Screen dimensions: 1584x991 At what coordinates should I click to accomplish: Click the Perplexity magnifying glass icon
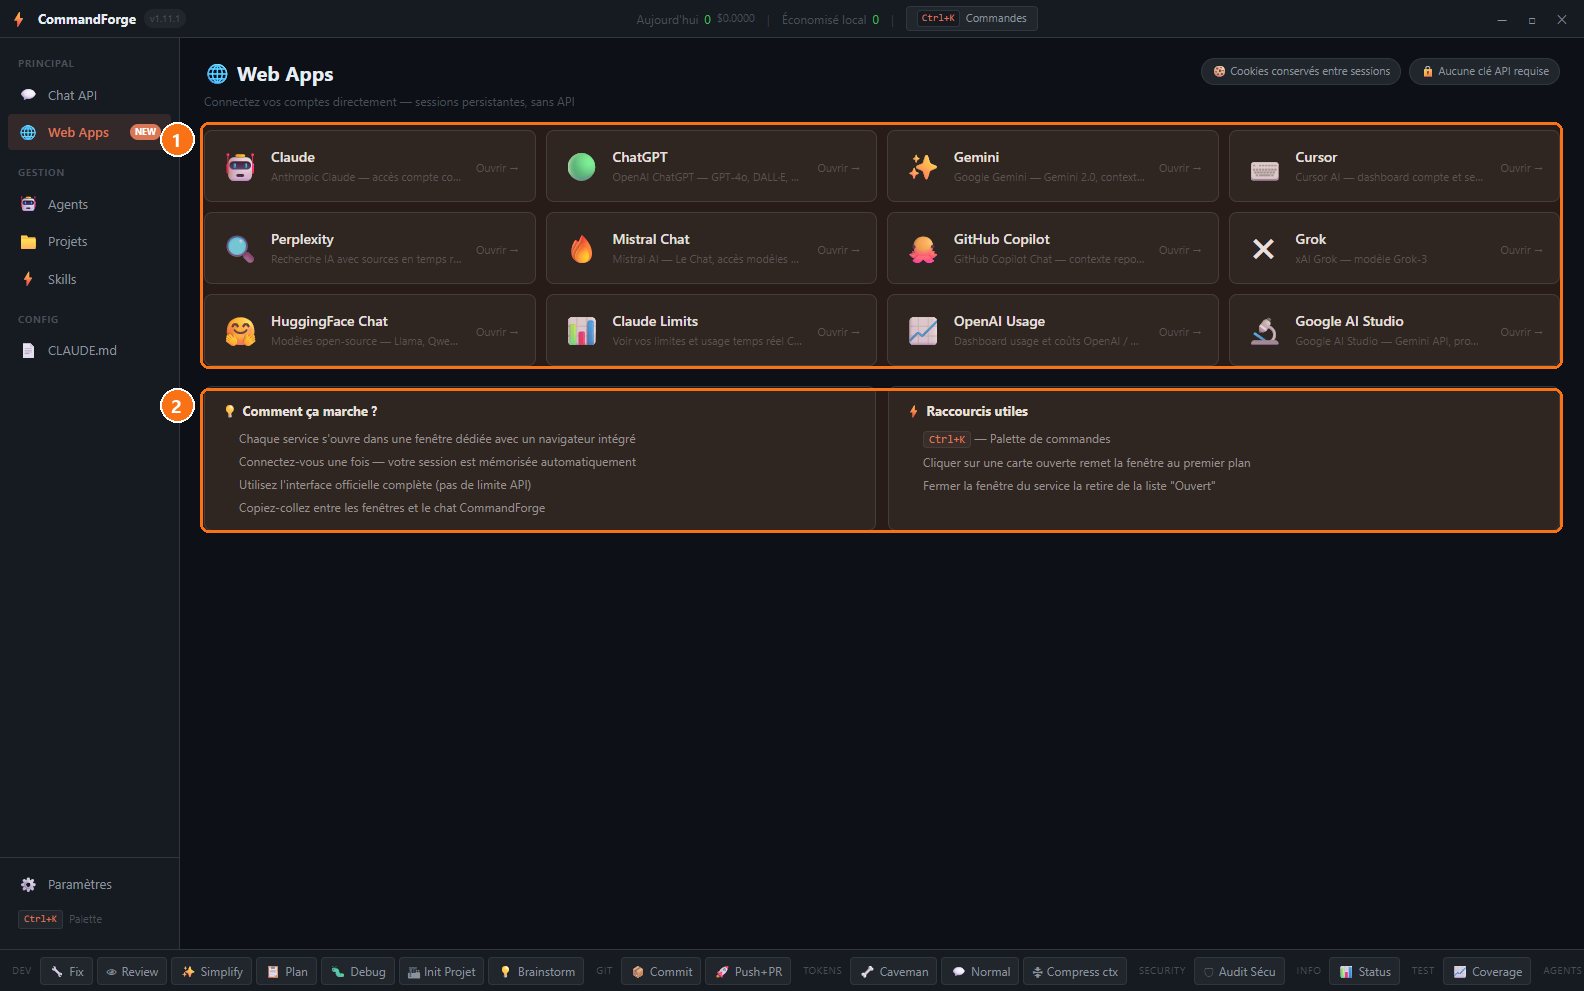tap(240, 249)
